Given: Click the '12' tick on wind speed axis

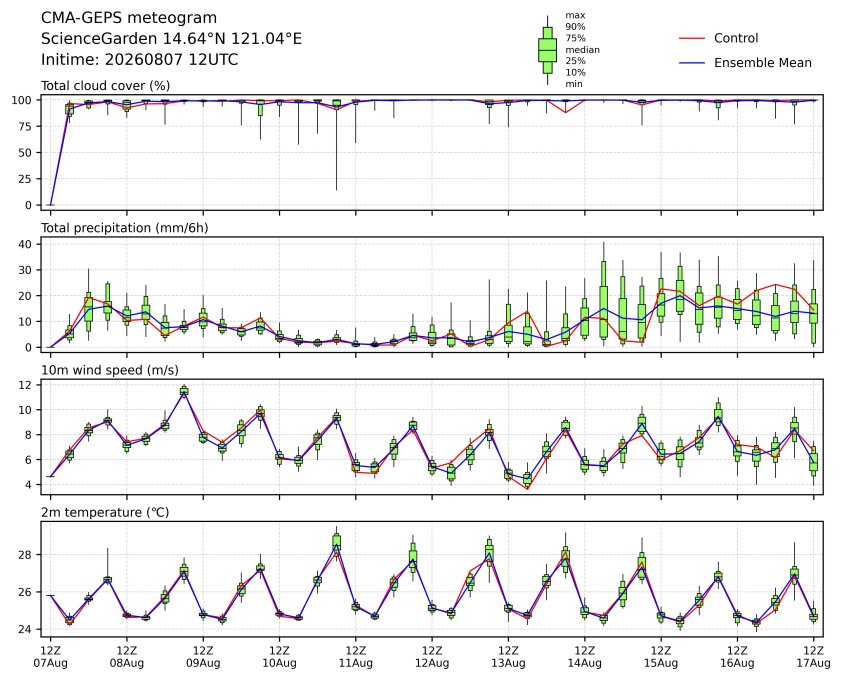Looking at the screenshot, I should [26, 385].
